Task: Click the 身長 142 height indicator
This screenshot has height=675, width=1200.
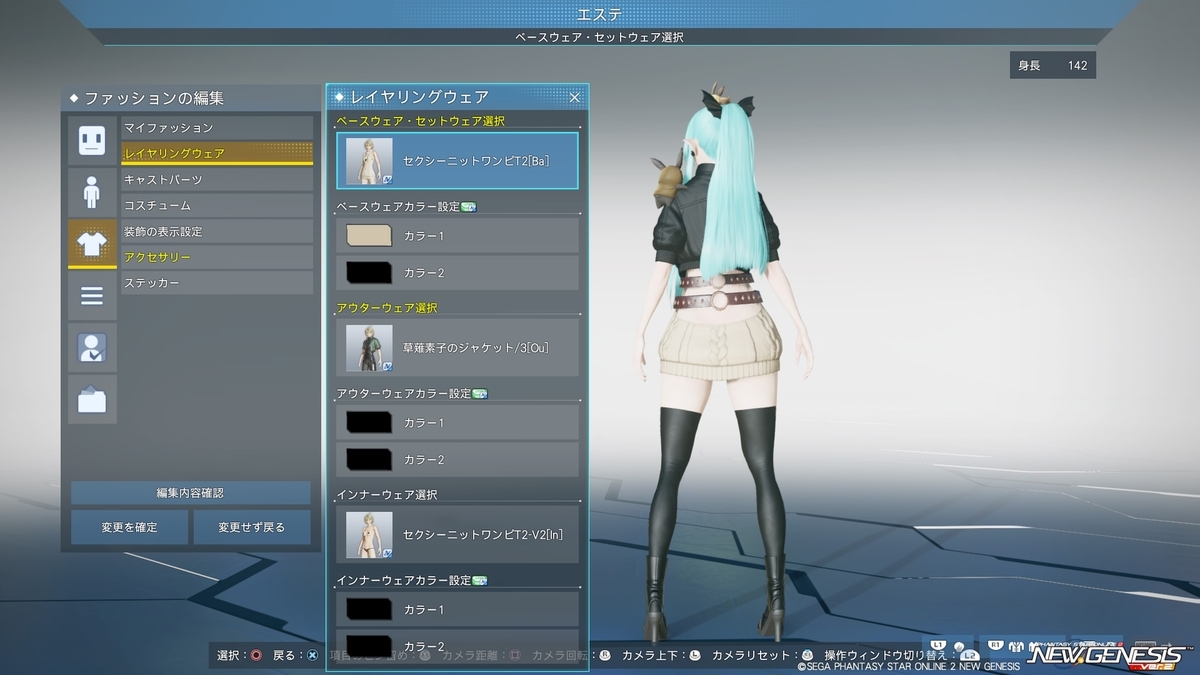Action: click(1053, 66)
